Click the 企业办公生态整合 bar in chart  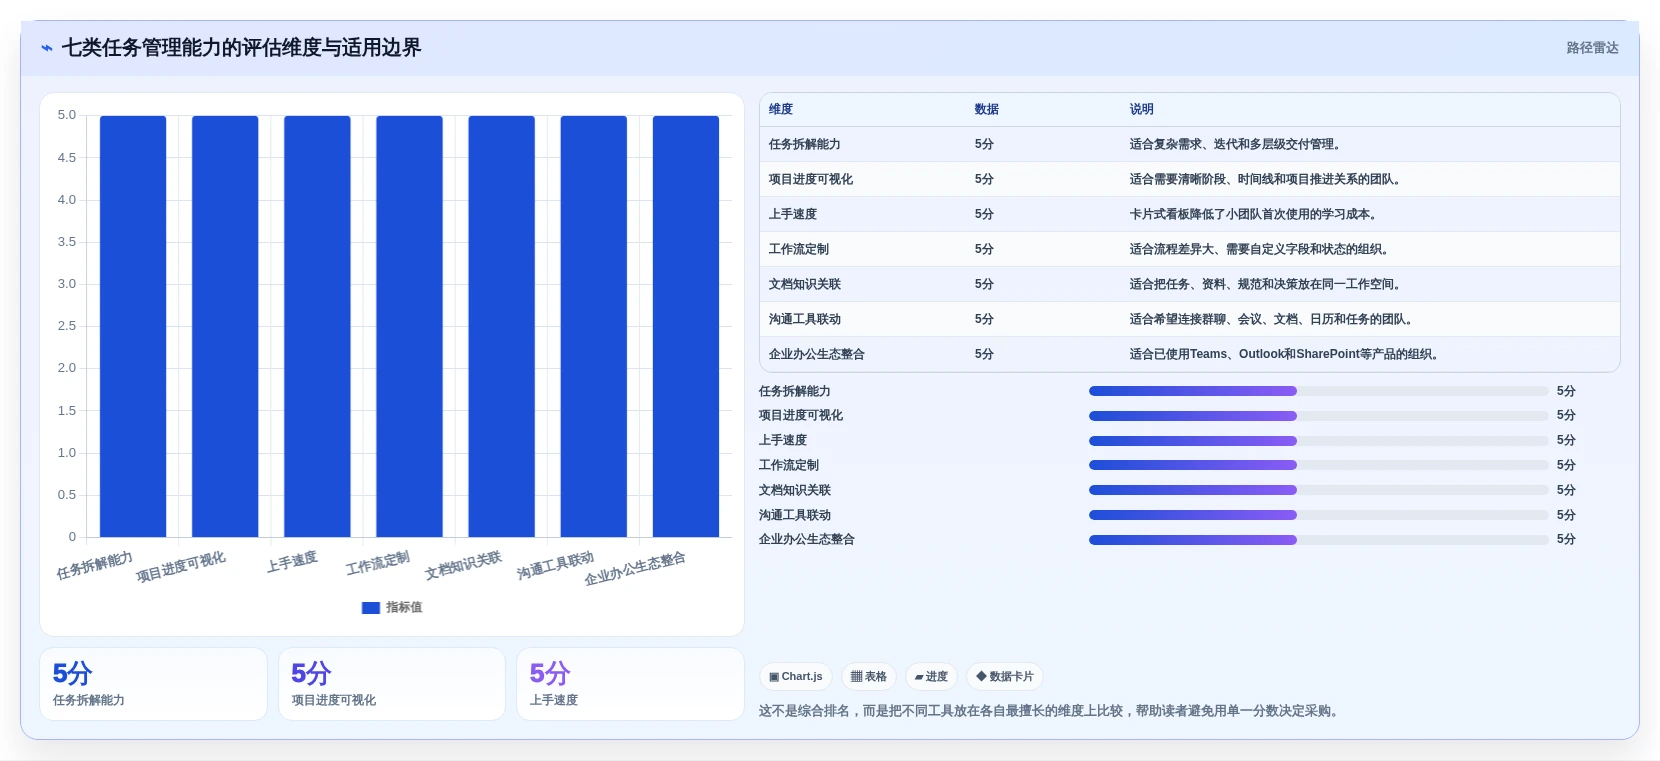[686, 326]
